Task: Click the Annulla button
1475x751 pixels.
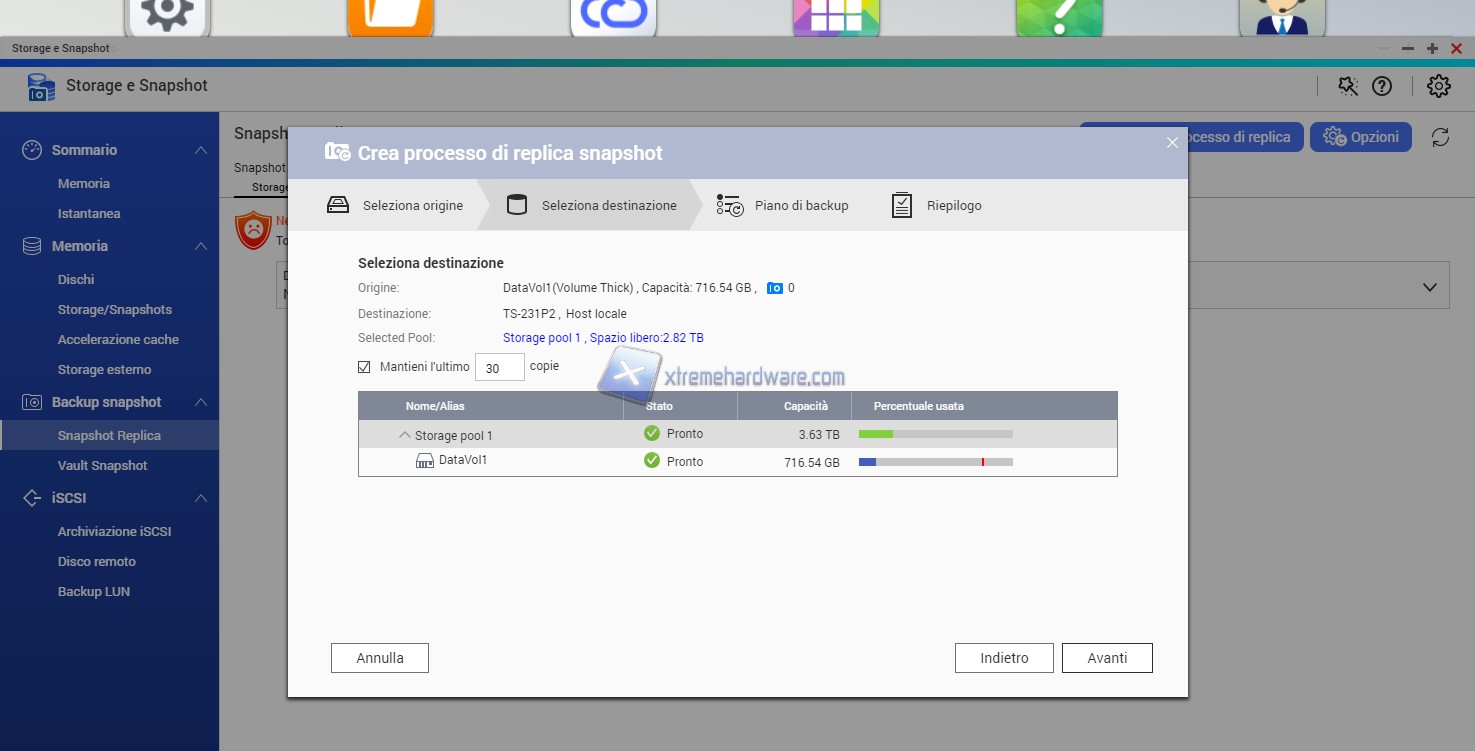Action: 380,658
